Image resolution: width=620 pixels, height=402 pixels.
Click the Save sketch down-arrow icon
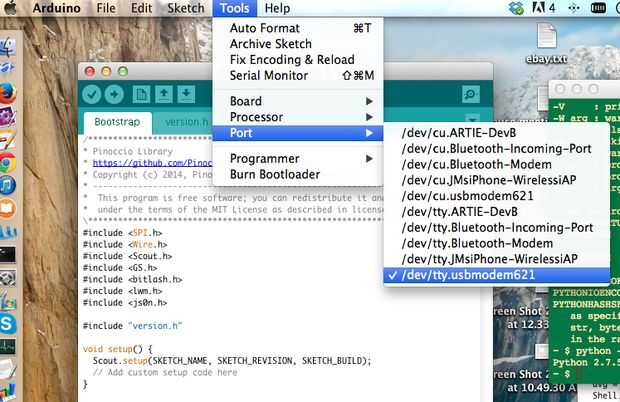(x=186, y=94)
